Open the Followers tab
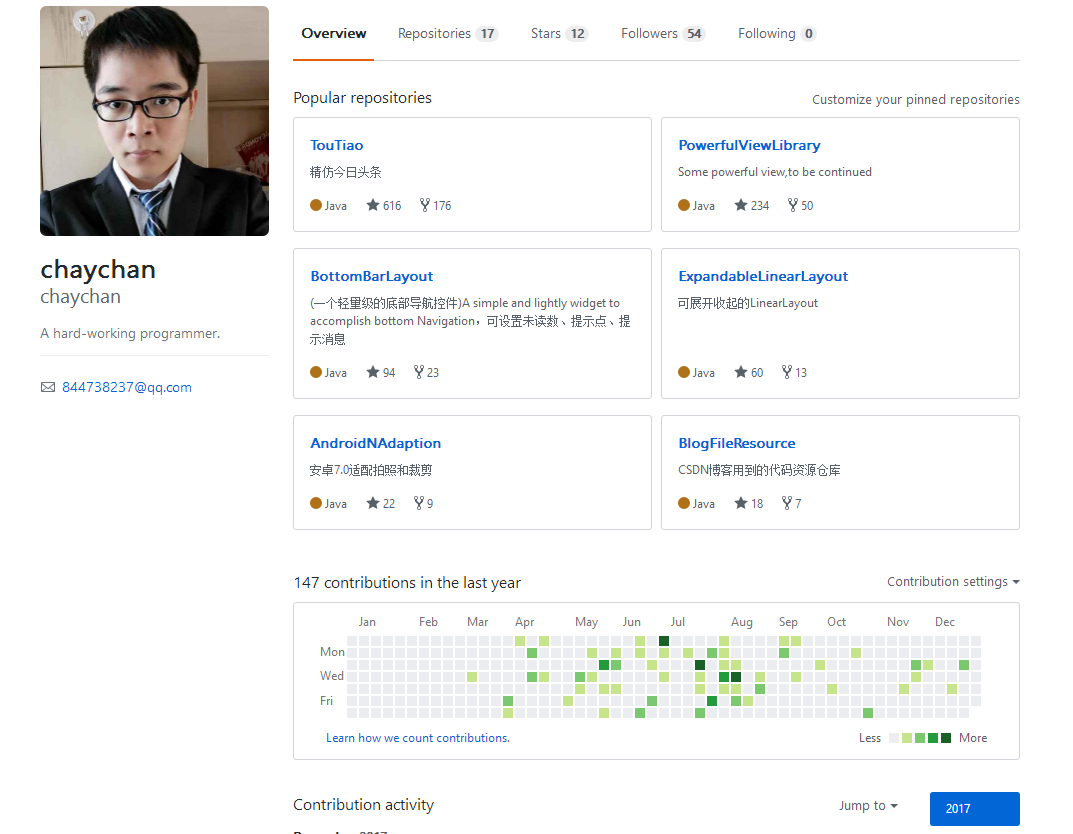 point(662,34)
